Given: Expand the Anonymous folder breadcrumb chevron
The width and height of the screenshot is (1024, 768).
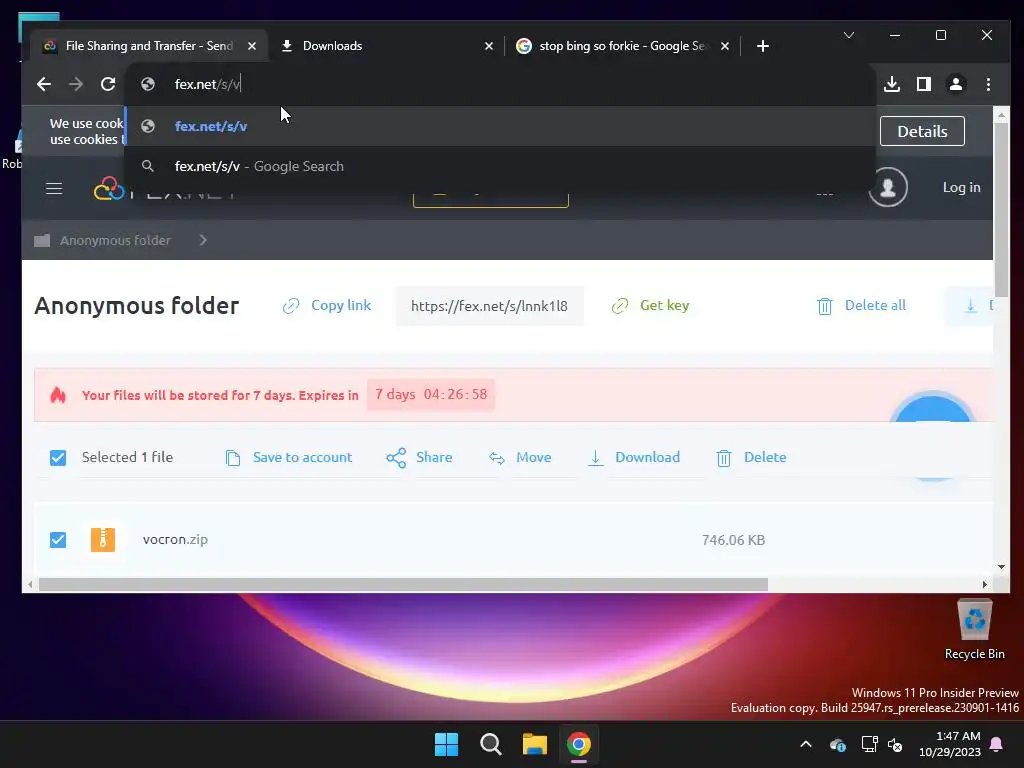Looking at the screenshot, I should coord(203,240).
